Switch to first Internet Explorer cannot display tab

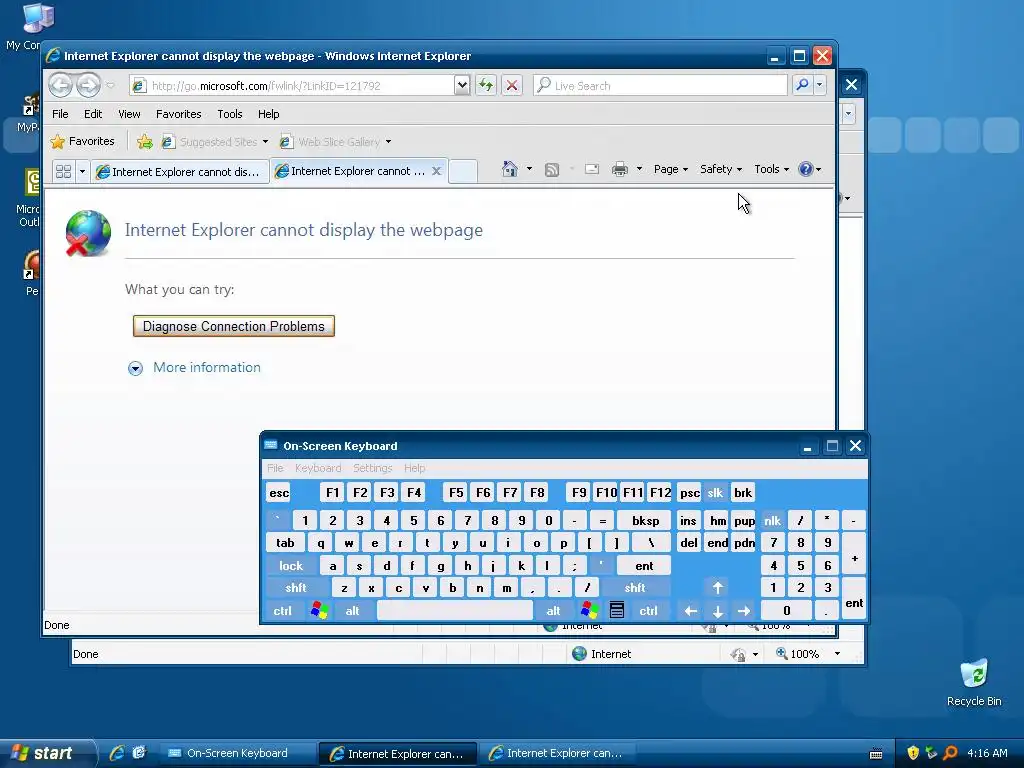(180, 172)
